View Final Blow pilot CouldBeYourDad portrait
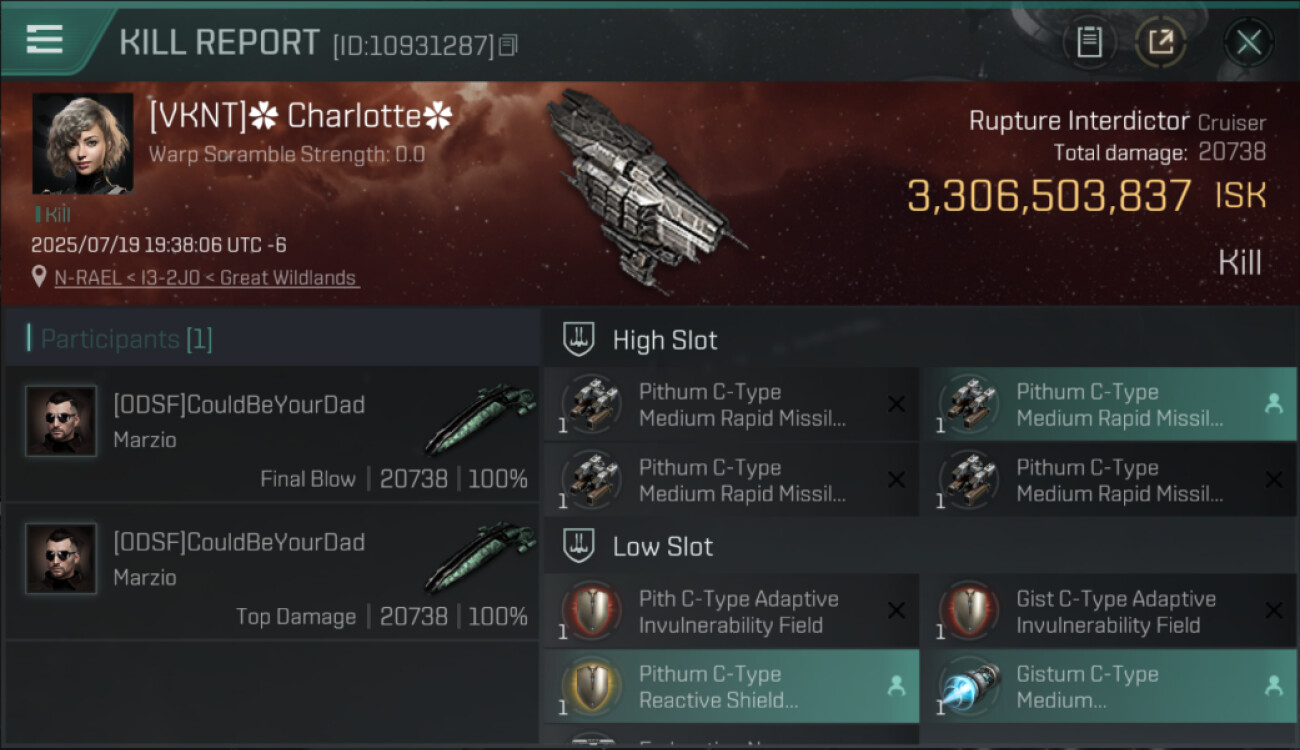Viewport: 1300px width, 750px height. pyautogui.click(x=61, y=421)
